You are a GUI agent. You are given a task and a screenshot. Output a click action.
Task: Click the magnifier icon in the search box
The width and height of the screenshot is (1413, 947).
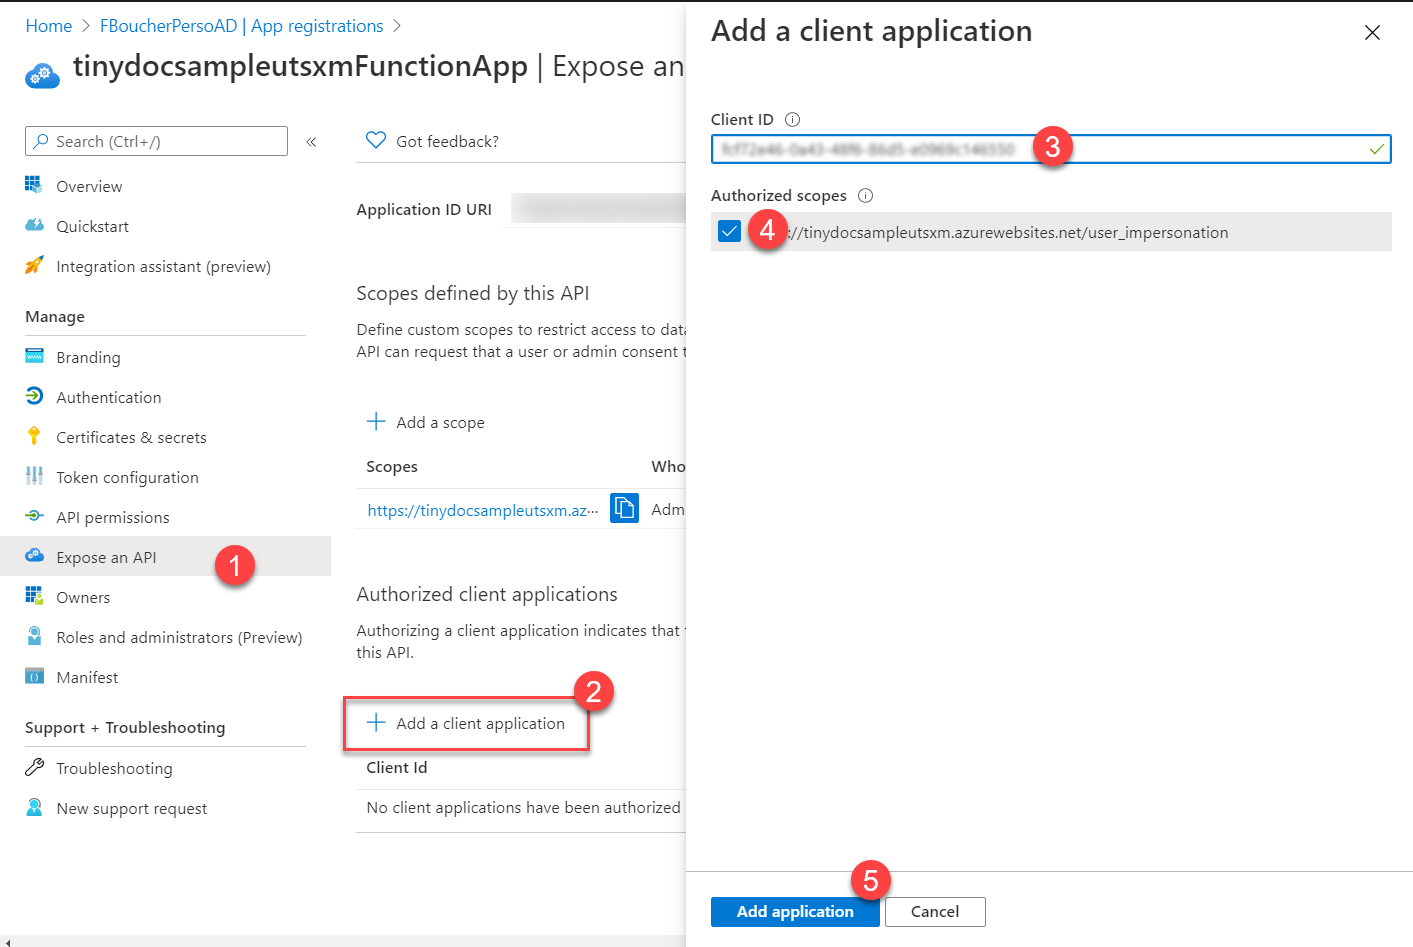coord(41,141)
